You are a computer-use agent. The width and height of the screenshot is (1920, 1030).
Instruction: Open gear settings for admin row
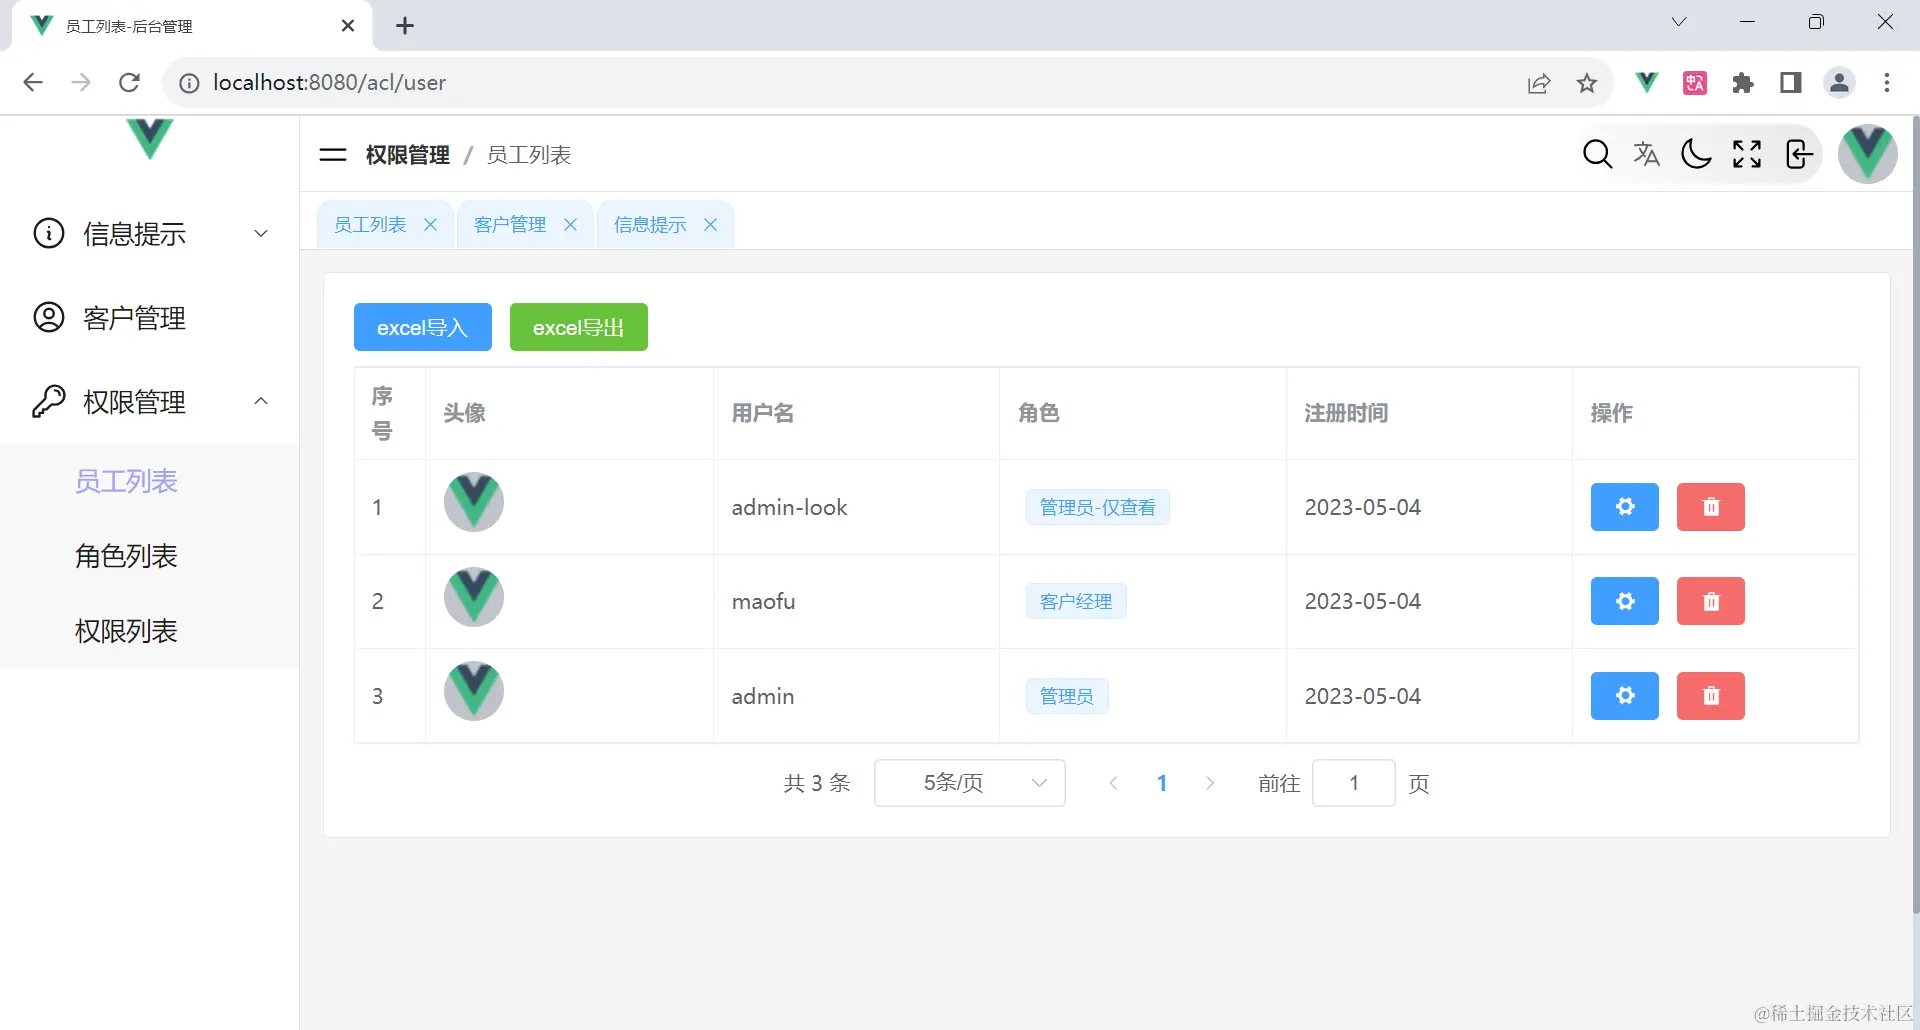[1624, 696]
